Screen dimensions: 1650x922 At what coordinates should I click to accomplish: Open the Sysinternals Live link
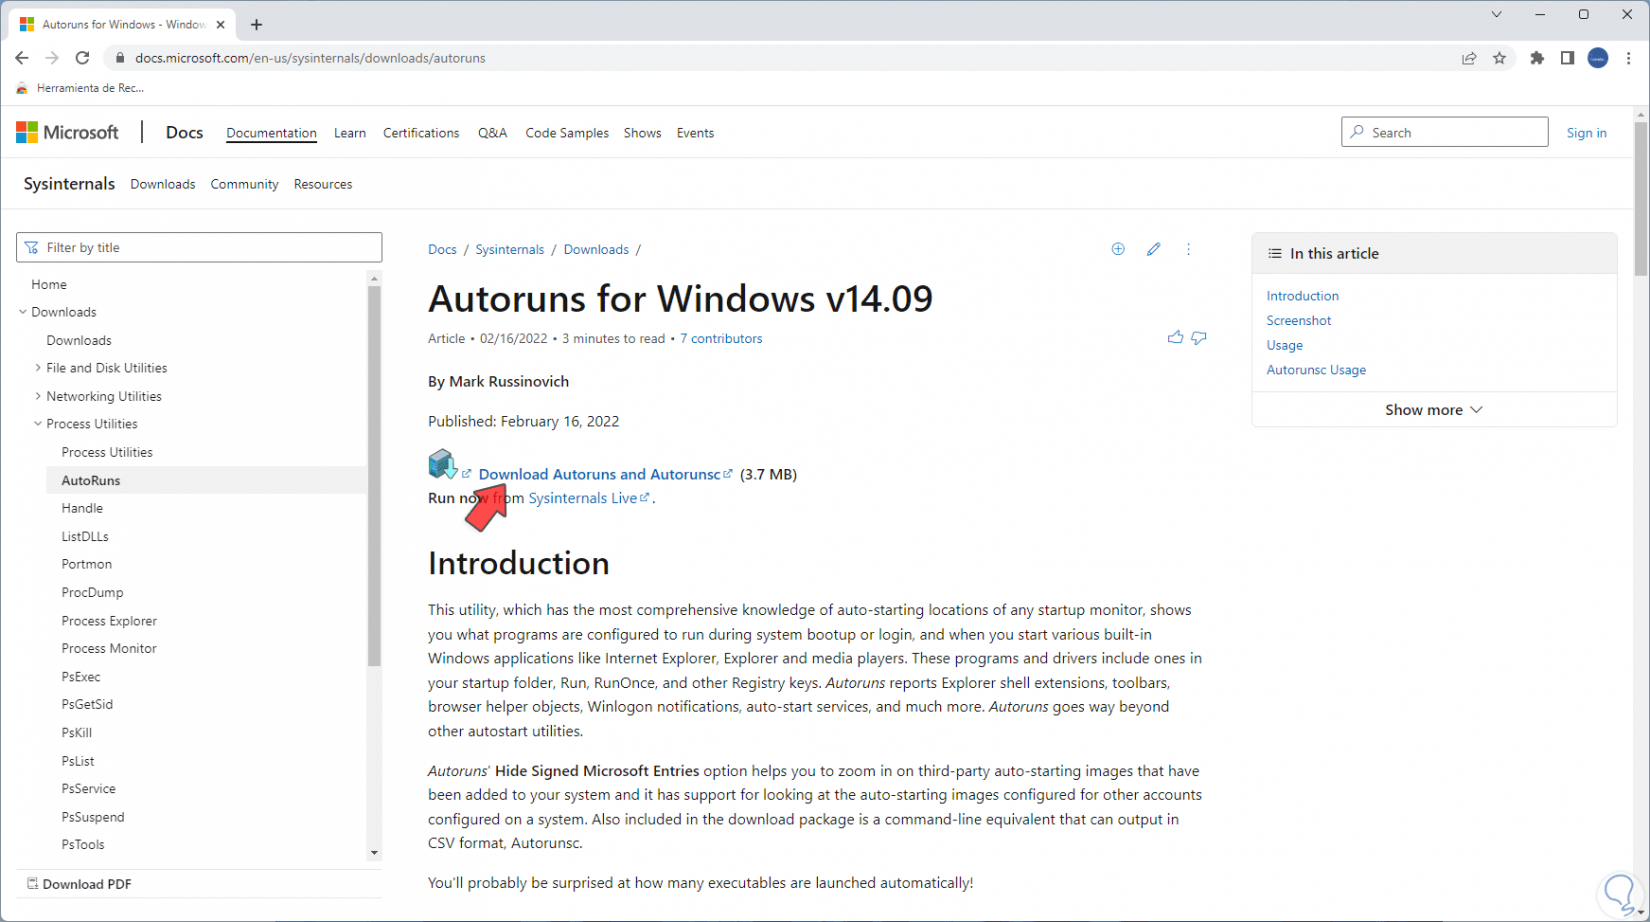click(x=582, y=498)
